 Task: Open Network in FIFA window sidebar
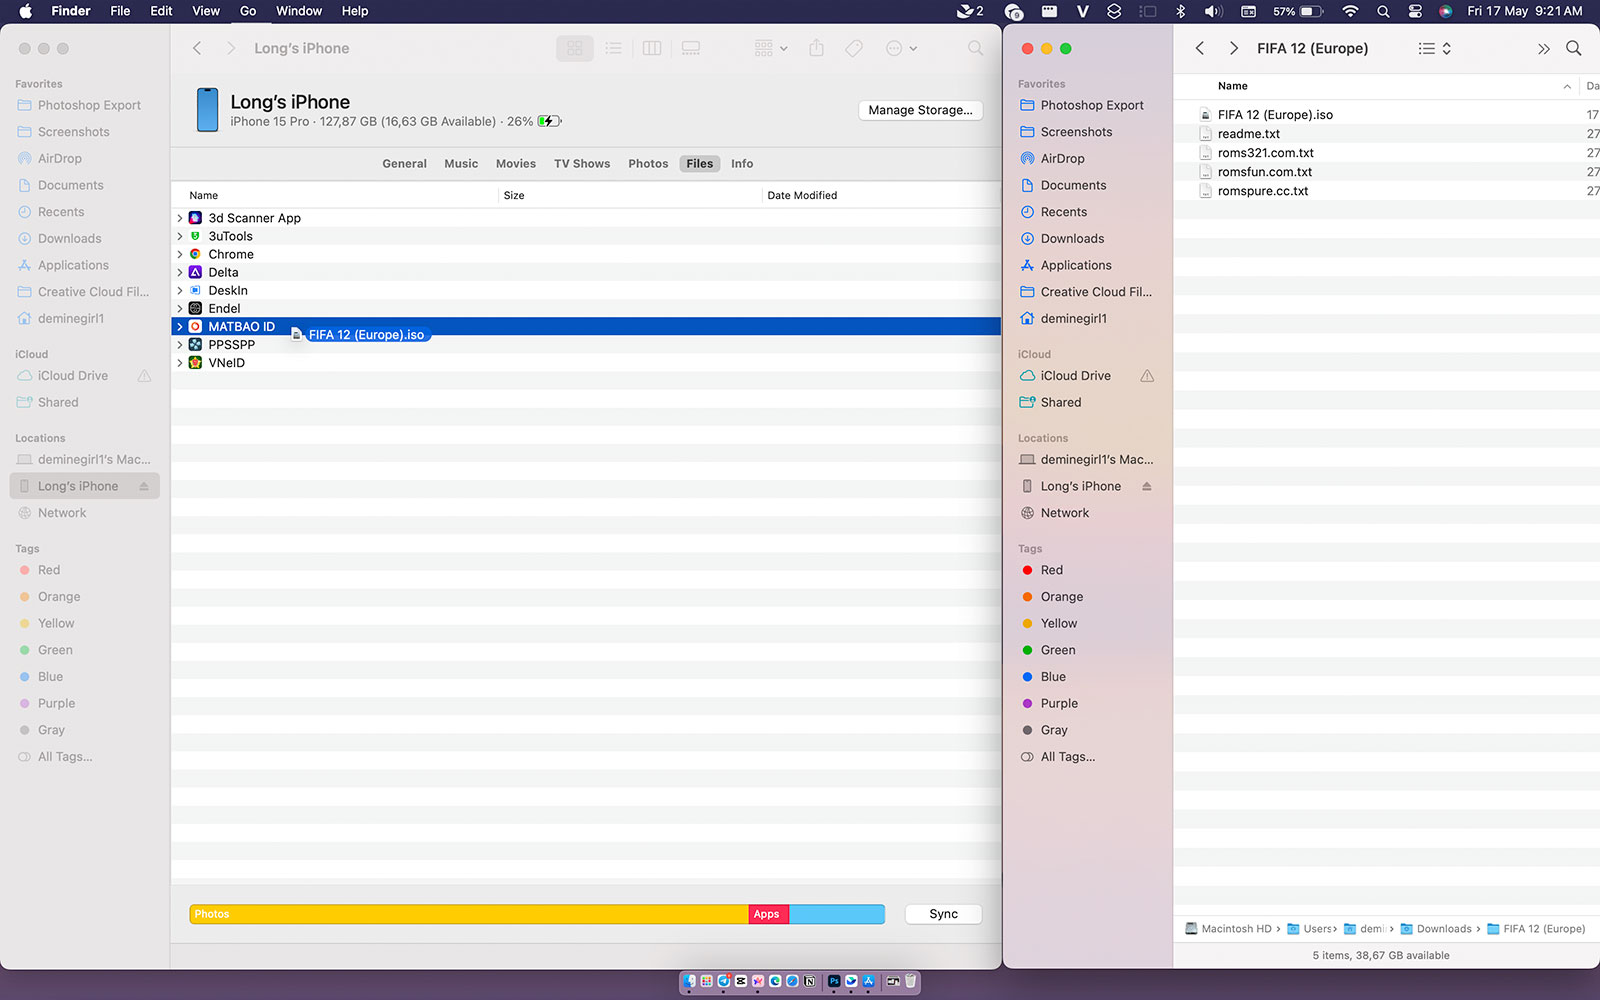click(x=1064, y=513)
